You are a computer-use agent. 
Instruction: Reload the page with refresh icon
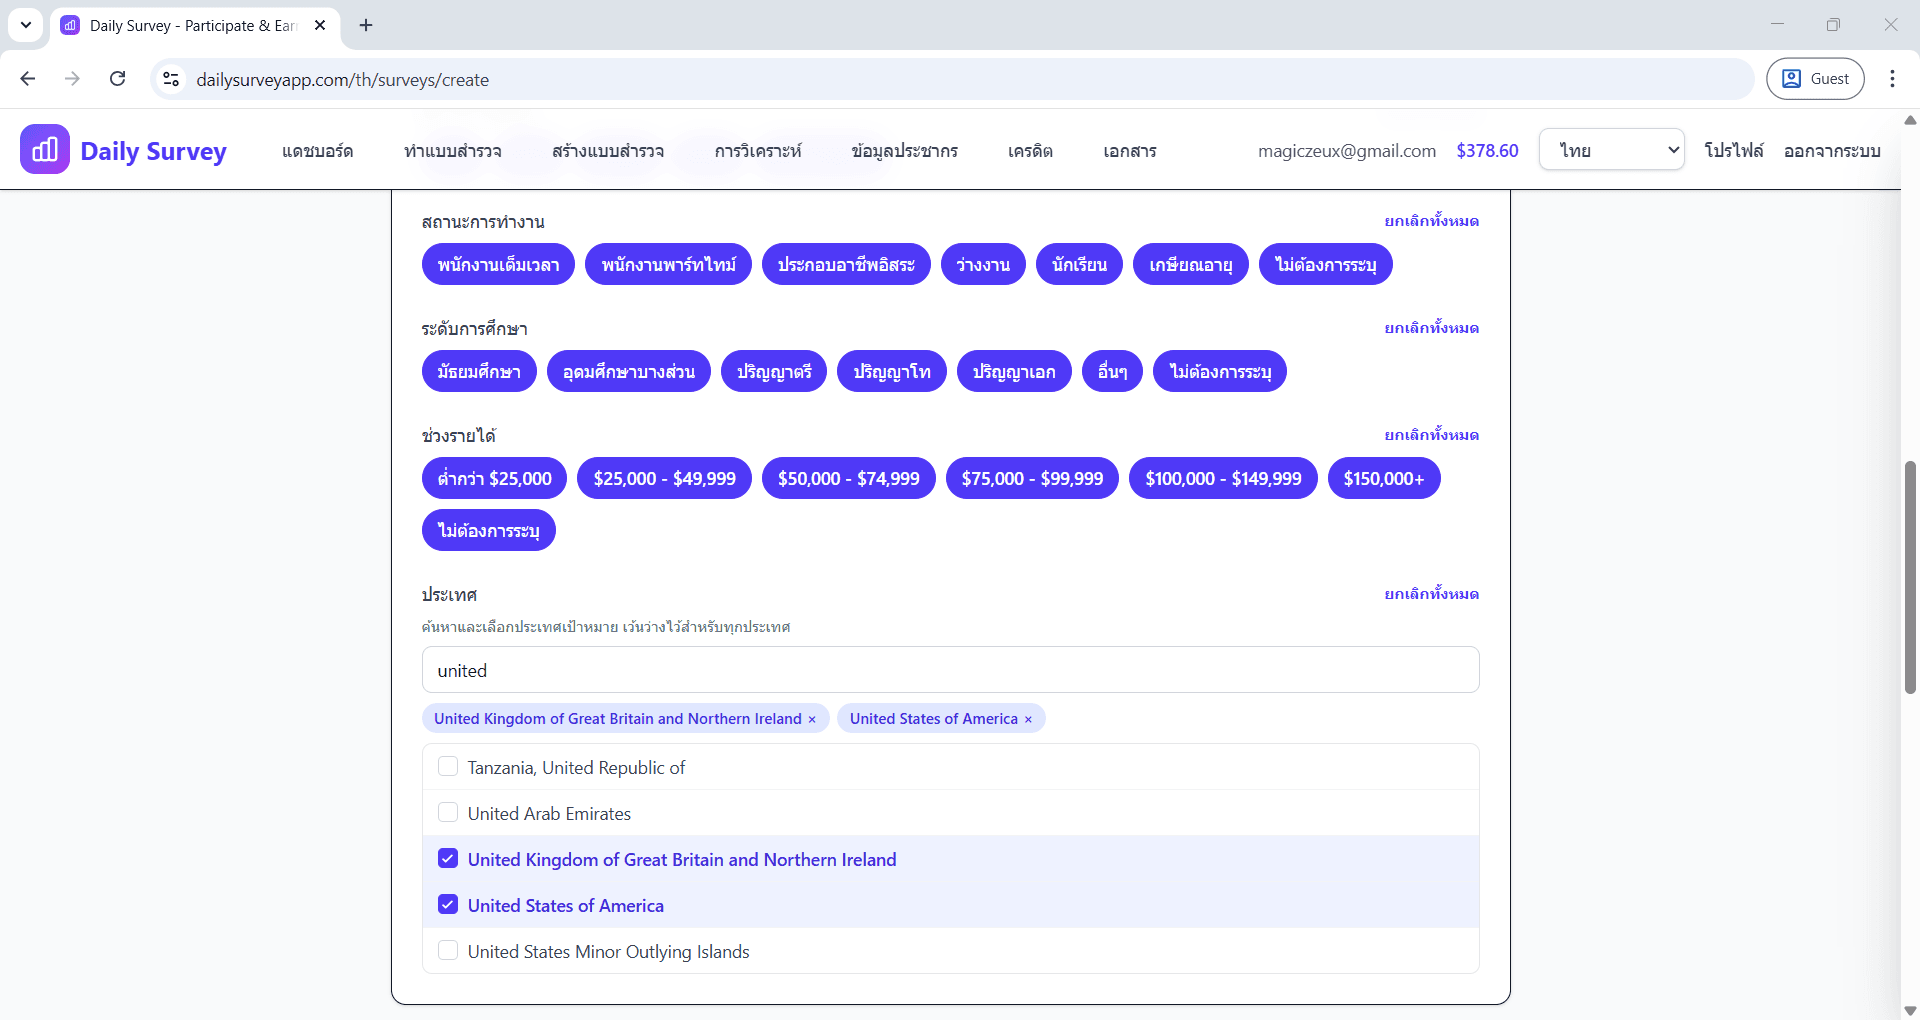117,79
